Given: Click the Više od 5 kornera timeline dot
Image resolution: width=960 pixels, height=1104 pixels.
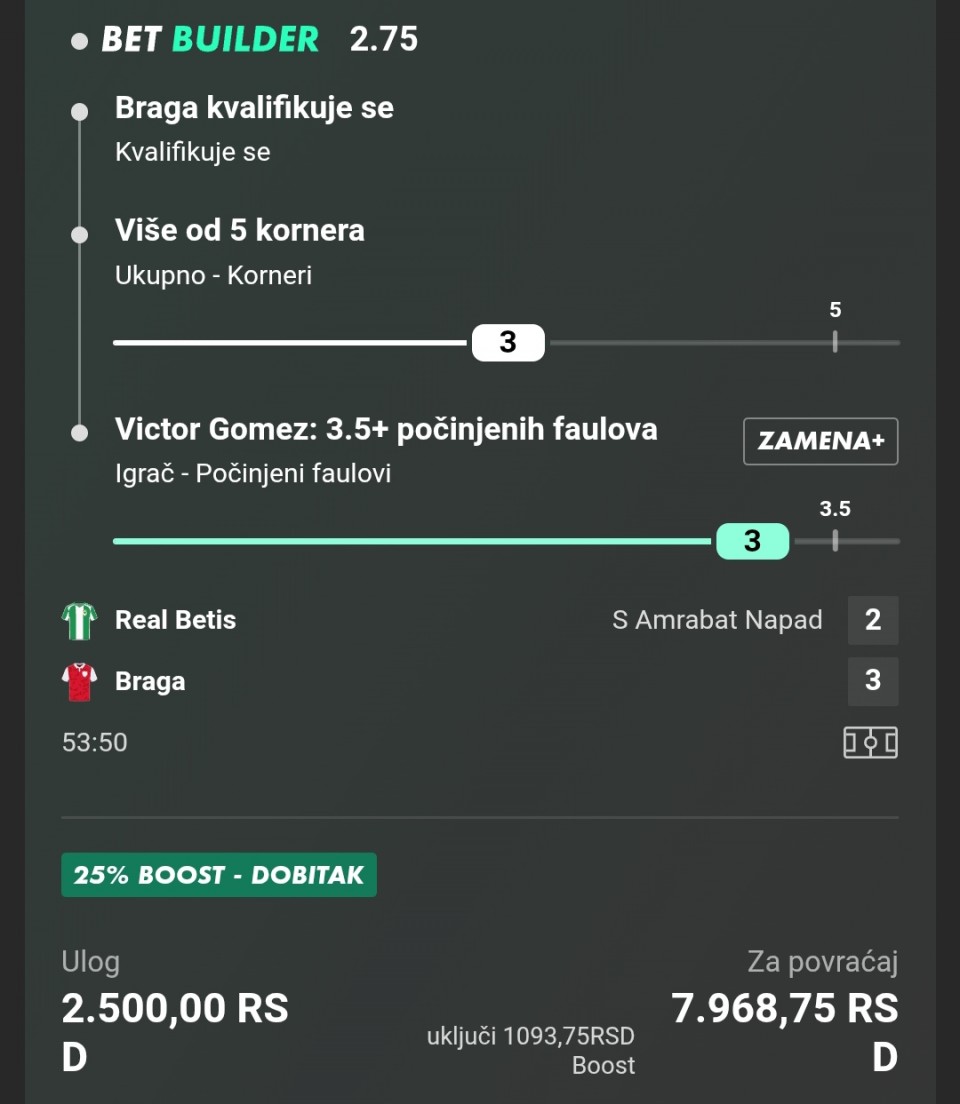Looking at the screenshot, I should pyautogui.click(x=80, y=234).
